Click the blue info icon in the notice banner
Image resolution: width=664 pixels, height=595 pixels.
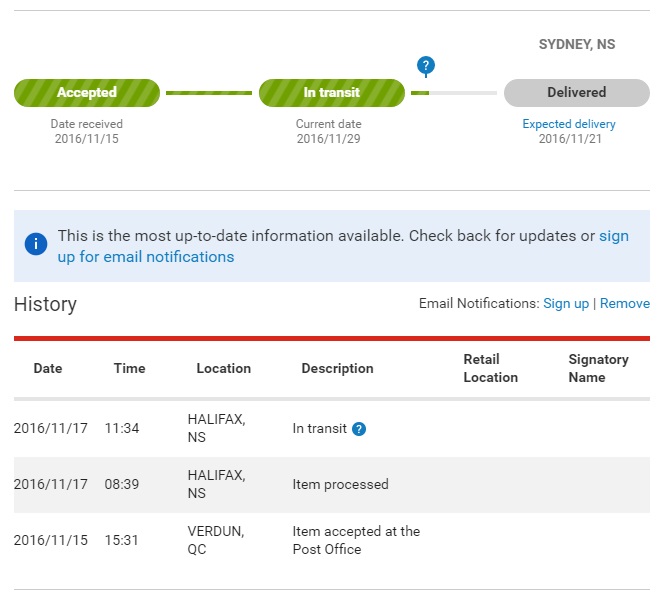(x=36, y=244)
